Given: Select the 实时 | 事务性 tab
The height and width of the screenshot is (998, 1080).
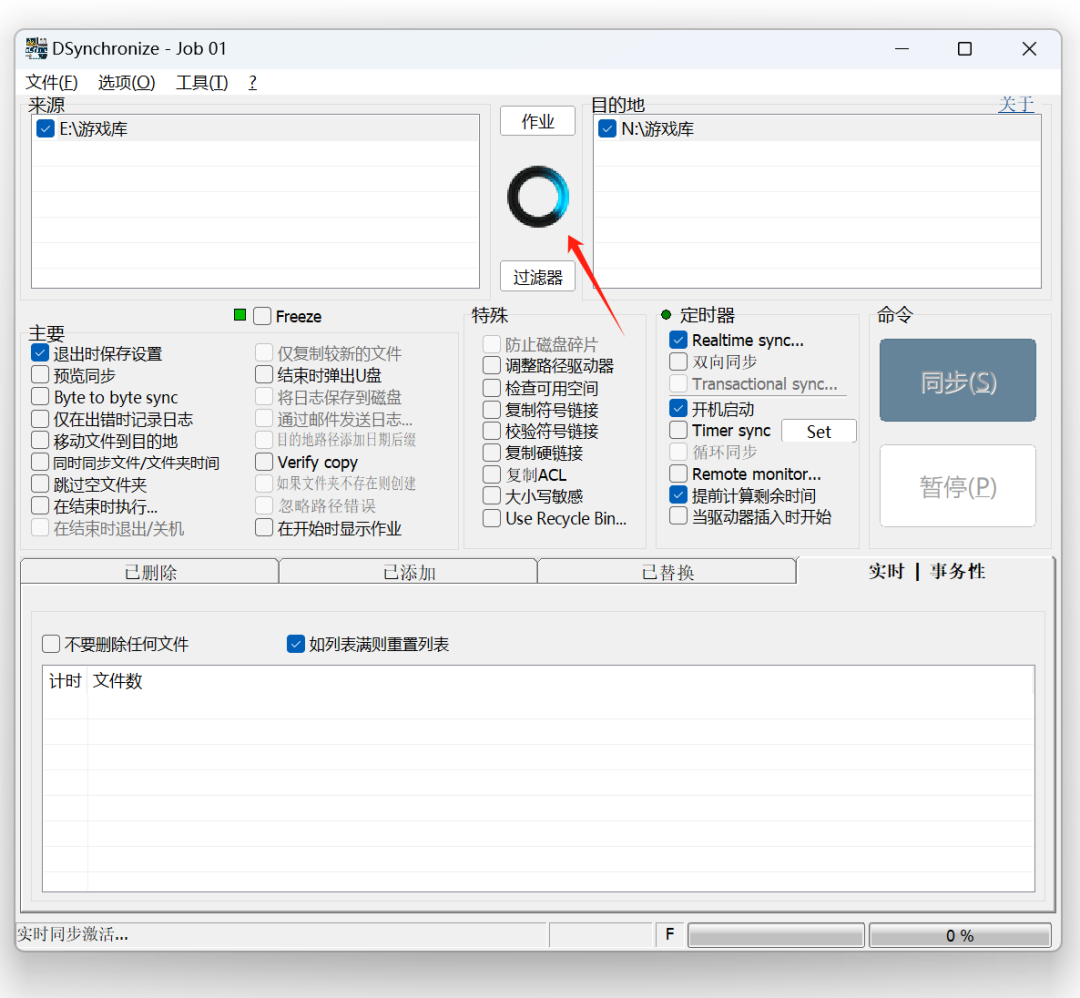Looking at the screenshot, I should [926, 571].
